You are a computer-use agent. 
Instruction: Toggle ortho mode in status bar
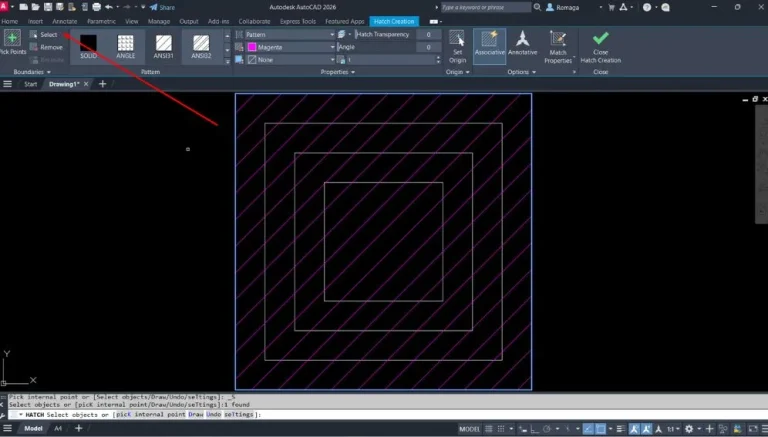click(534, 429)
